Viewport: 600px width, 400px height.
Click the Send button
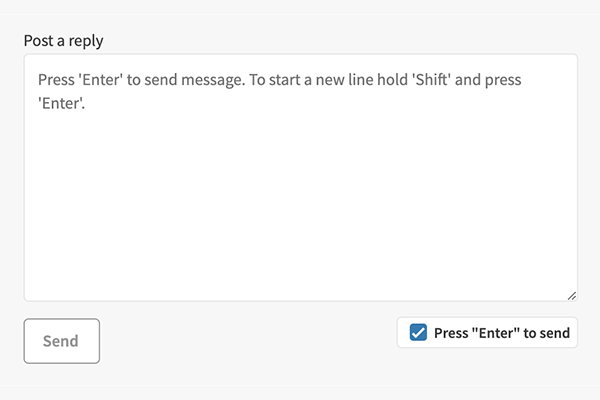tap(61, 341)
